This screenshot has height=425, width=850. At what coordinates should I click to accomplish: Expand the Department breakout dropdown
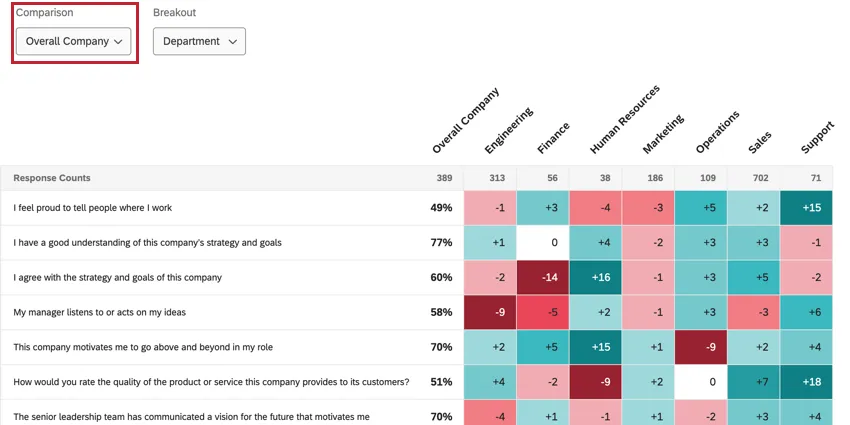click(x=199, y=41)
